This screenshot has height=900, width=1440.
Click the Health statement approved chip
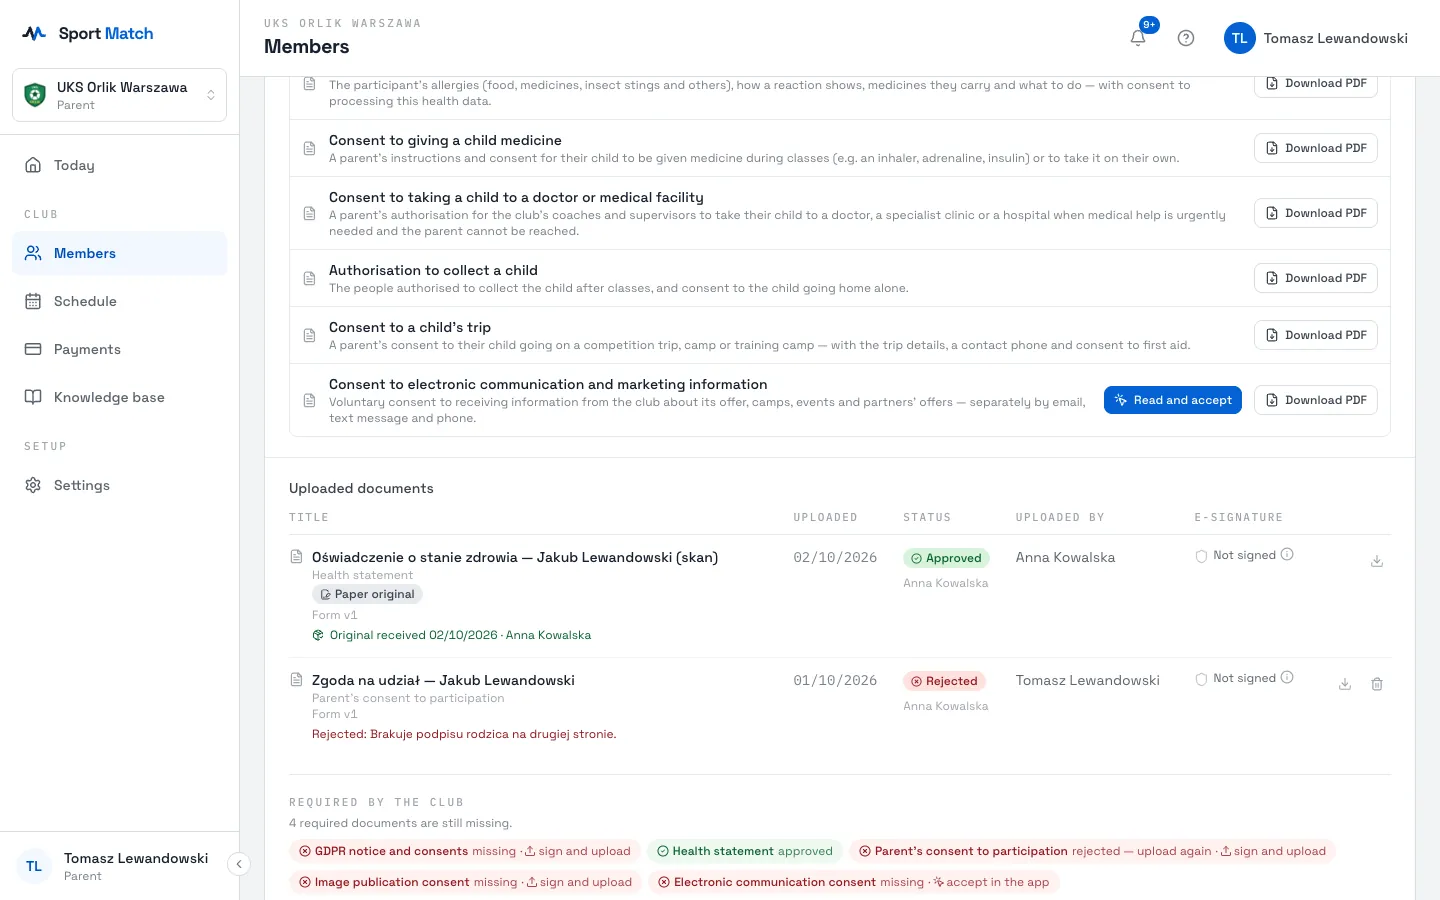(x=745, y=851)
